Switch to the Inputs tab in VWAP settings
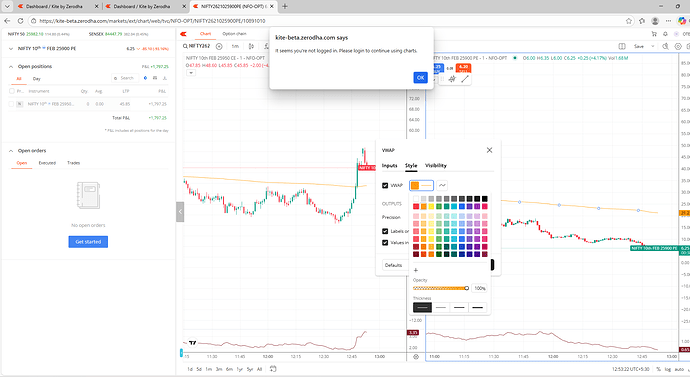Image resolution: width=690 pixels, height=377 pixels. click(x=389, y=165)
